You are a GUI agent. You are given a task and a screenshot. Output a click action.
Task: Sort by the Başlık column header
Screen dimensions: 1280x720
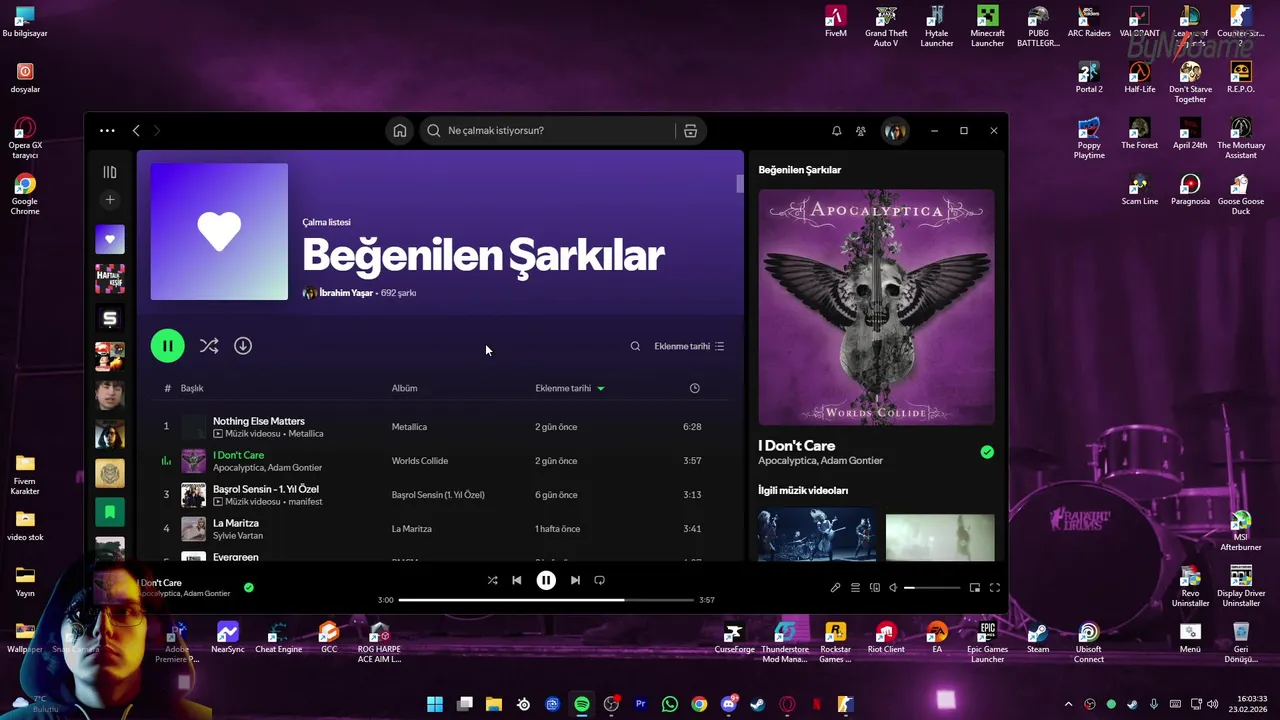pos(192,388)
